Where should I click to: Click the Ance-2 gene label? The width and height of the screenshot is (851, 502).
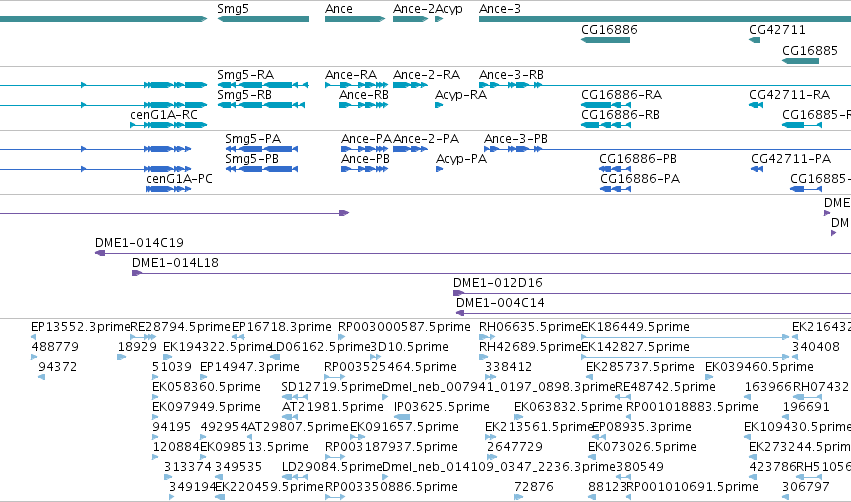click(x=414, y=9)
